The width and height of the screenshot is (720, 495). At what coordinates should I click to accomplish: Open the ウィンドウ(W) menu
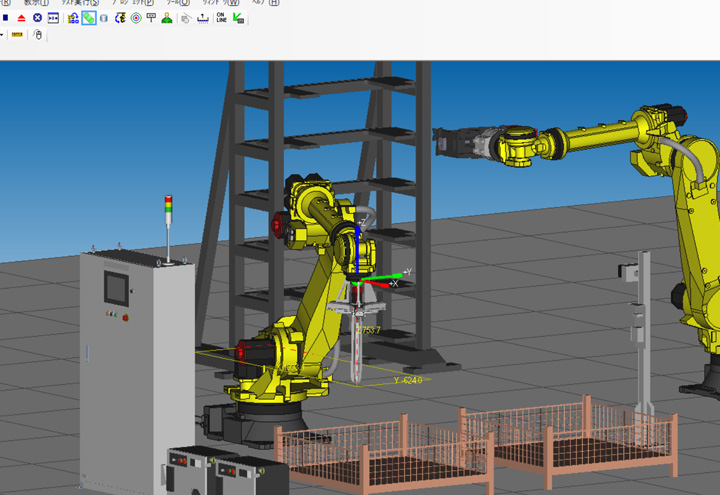tap(221, 2)
